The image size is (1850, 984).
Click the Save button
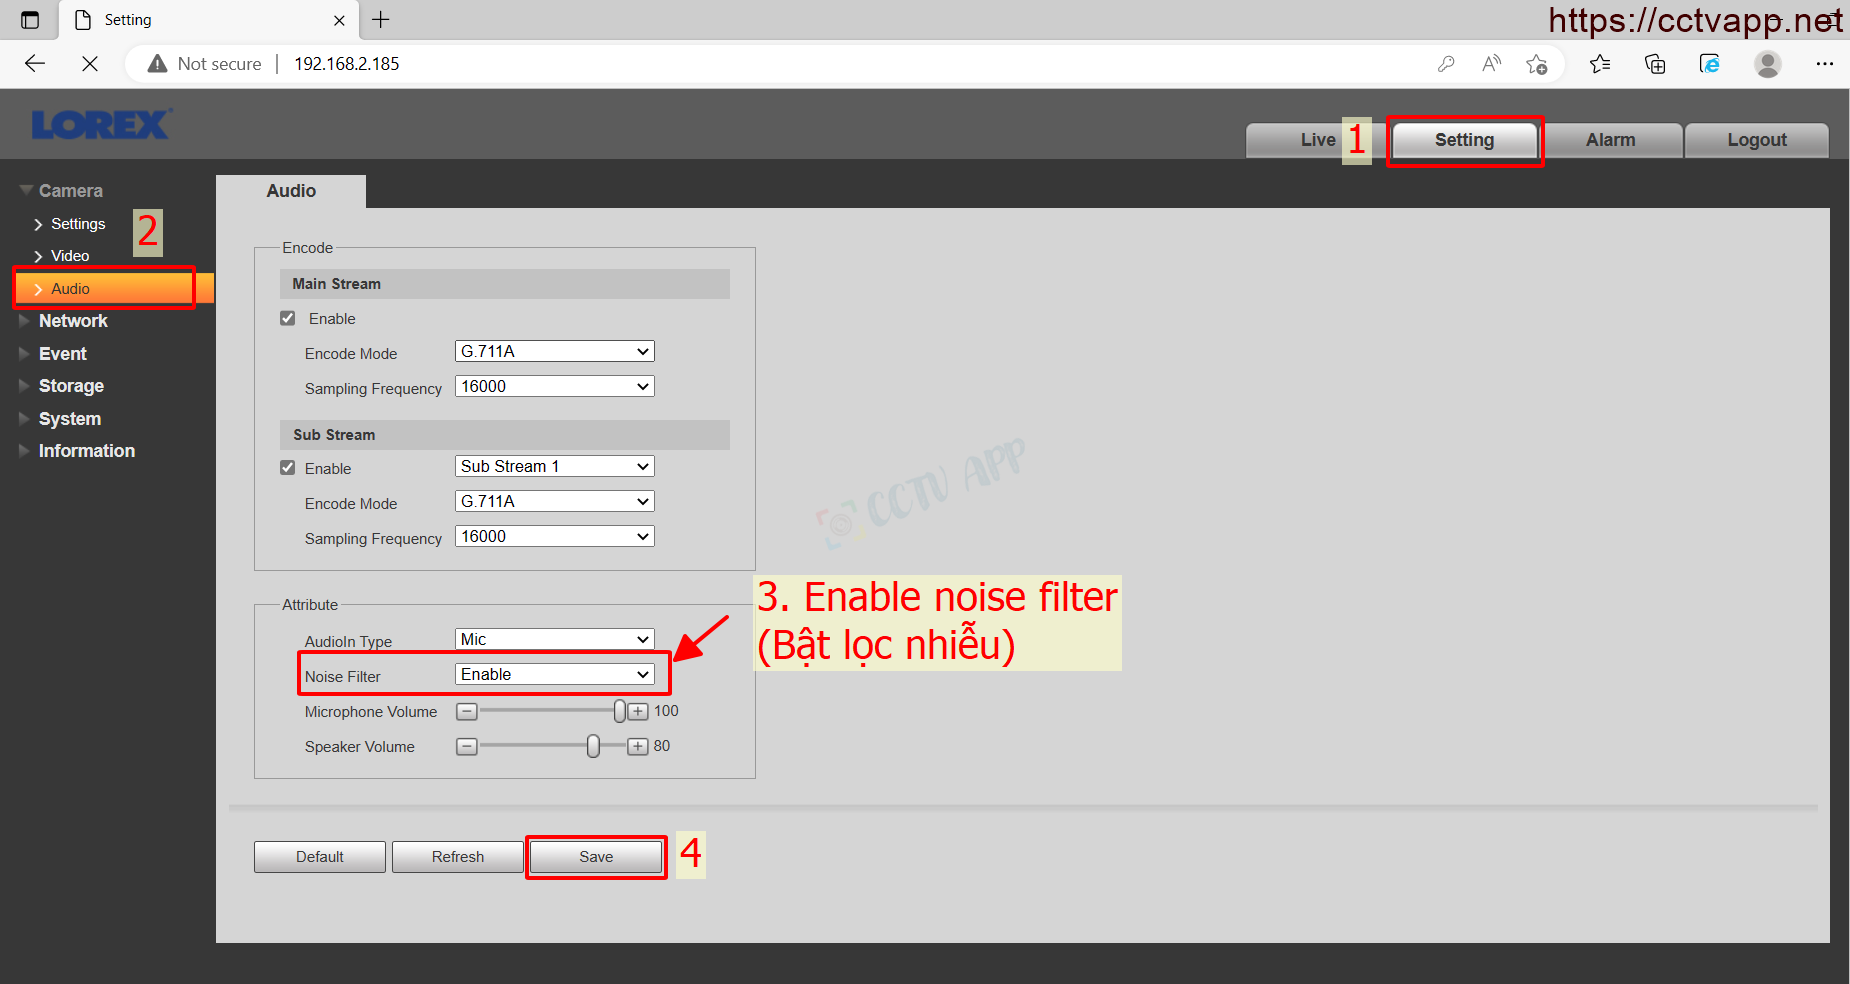coord(596,857)
